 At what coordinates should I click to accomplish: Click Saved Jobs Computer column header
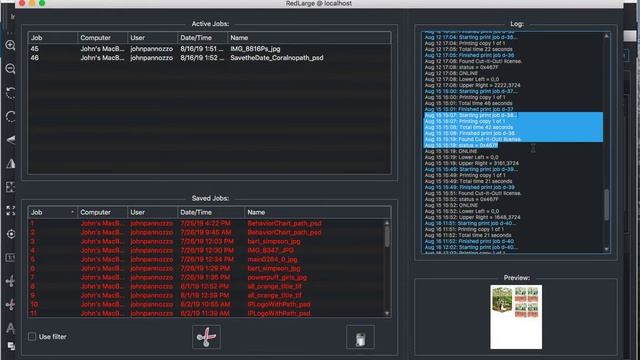click(102, 212)
